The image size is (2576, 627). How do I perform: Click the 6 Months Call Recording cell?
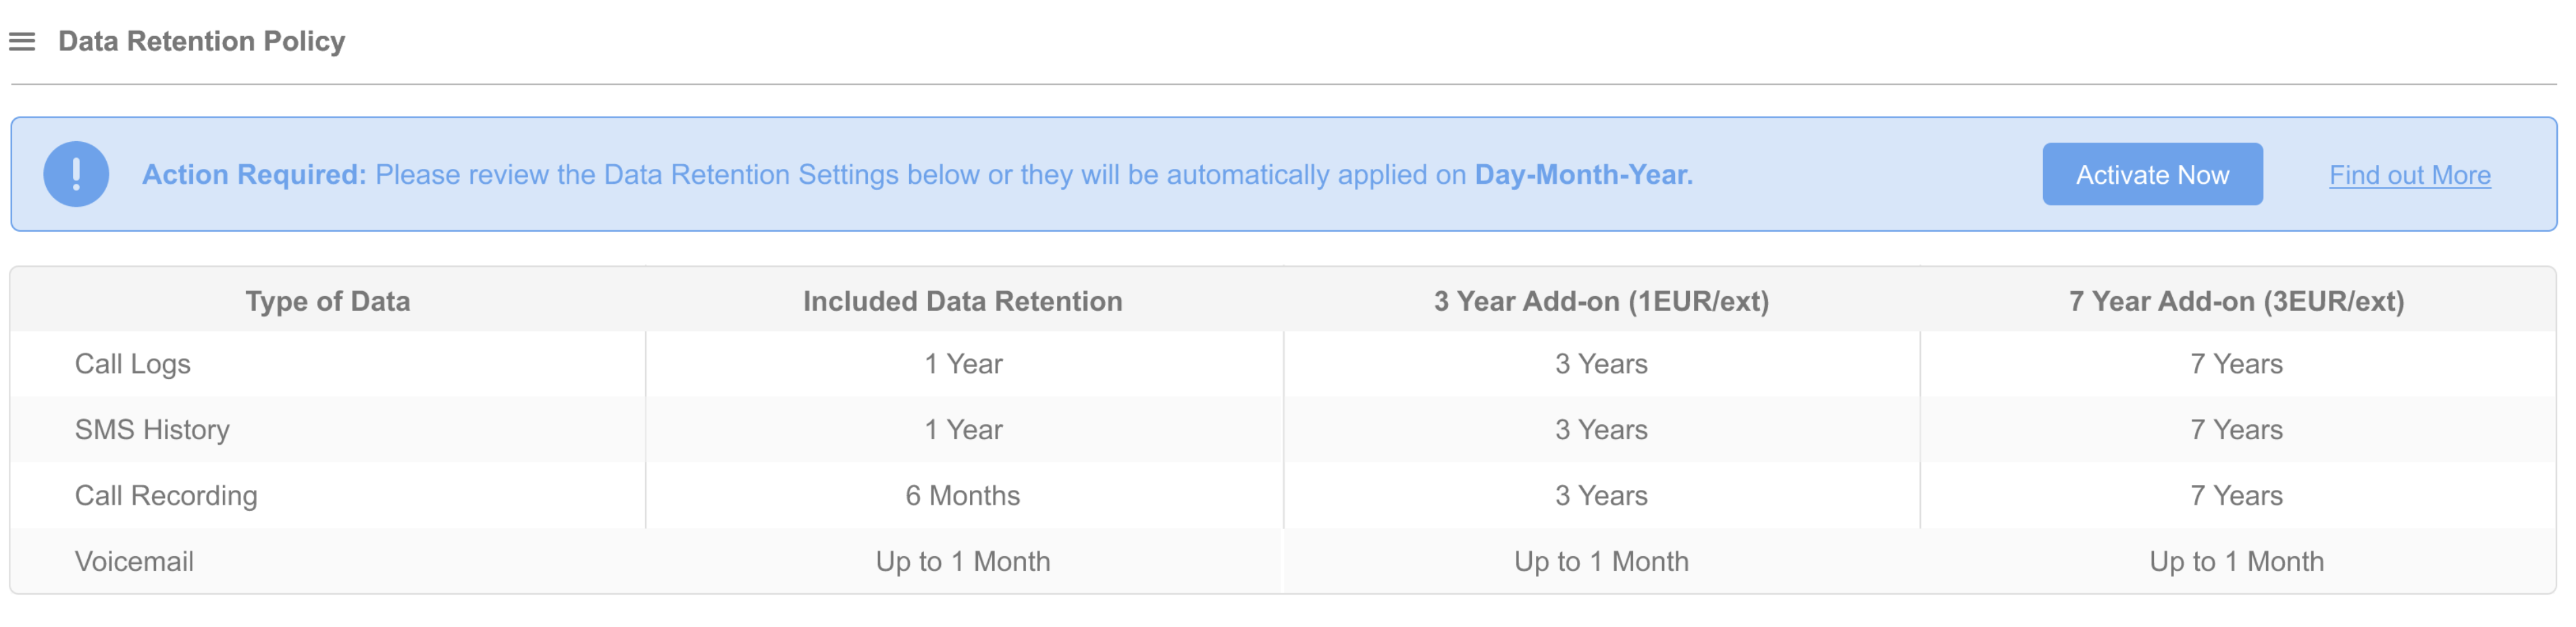(x=963, y=495)
